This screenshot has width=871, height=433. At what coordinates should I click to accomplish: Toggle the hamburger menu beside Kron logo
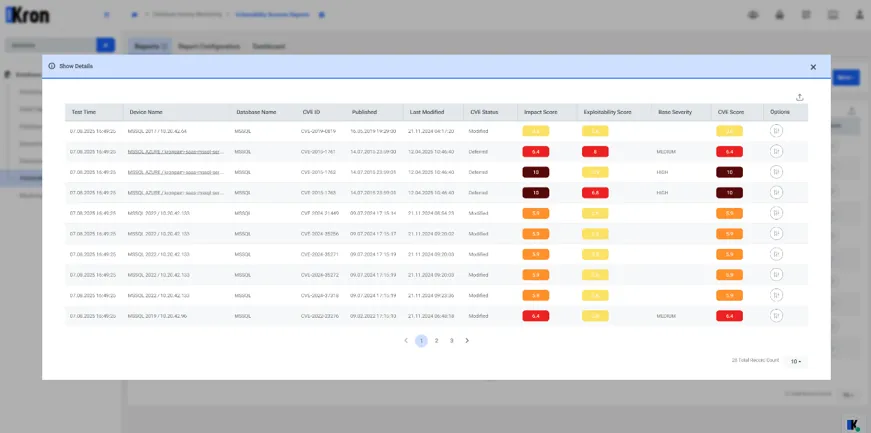click(107, 15)
